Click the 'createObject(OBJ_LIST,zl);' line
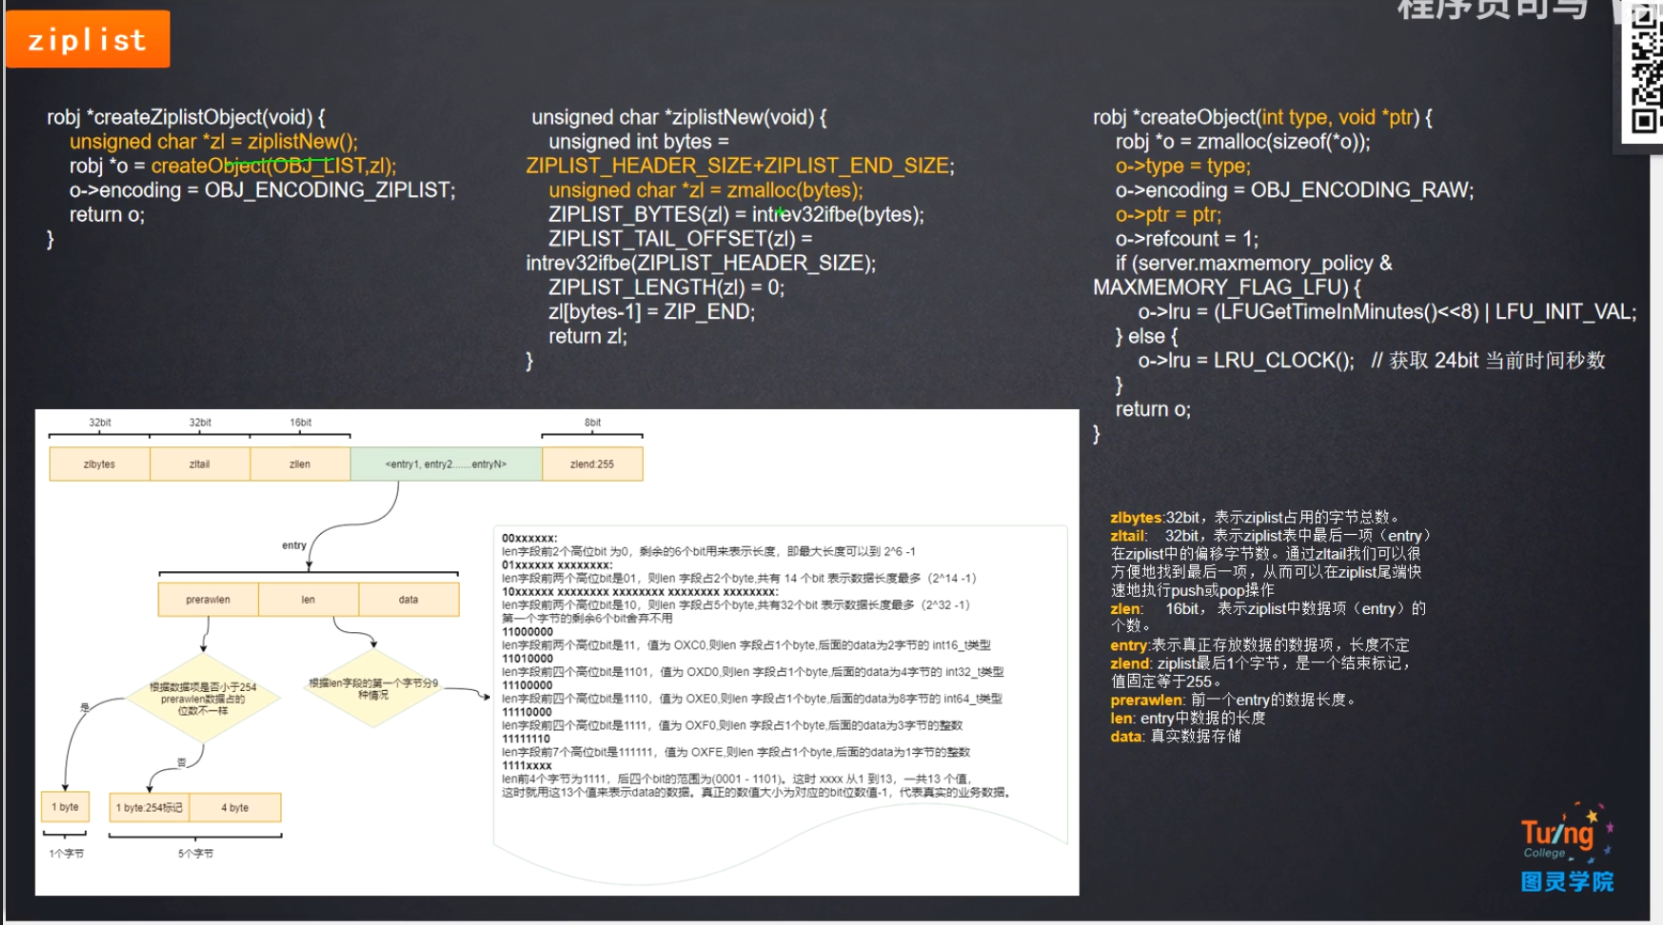 point(274,166)
